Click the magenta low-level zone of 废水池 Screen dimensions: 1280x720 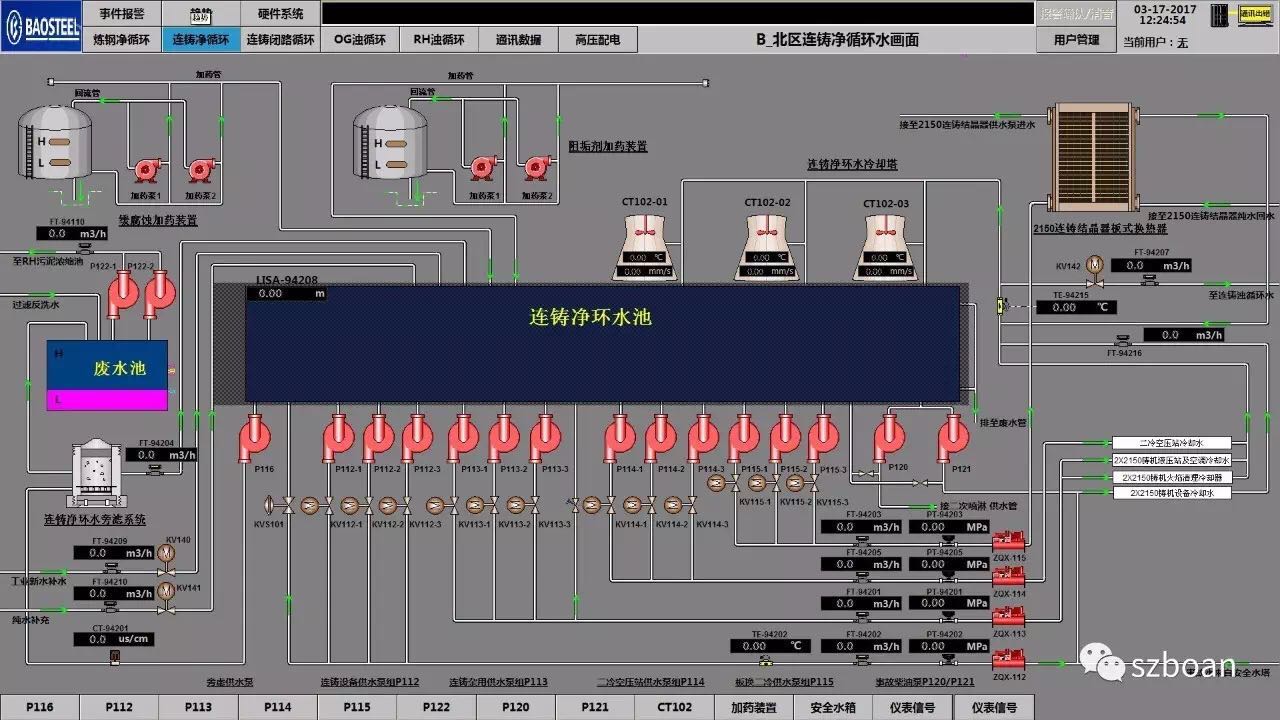click(x=107, y=400)
